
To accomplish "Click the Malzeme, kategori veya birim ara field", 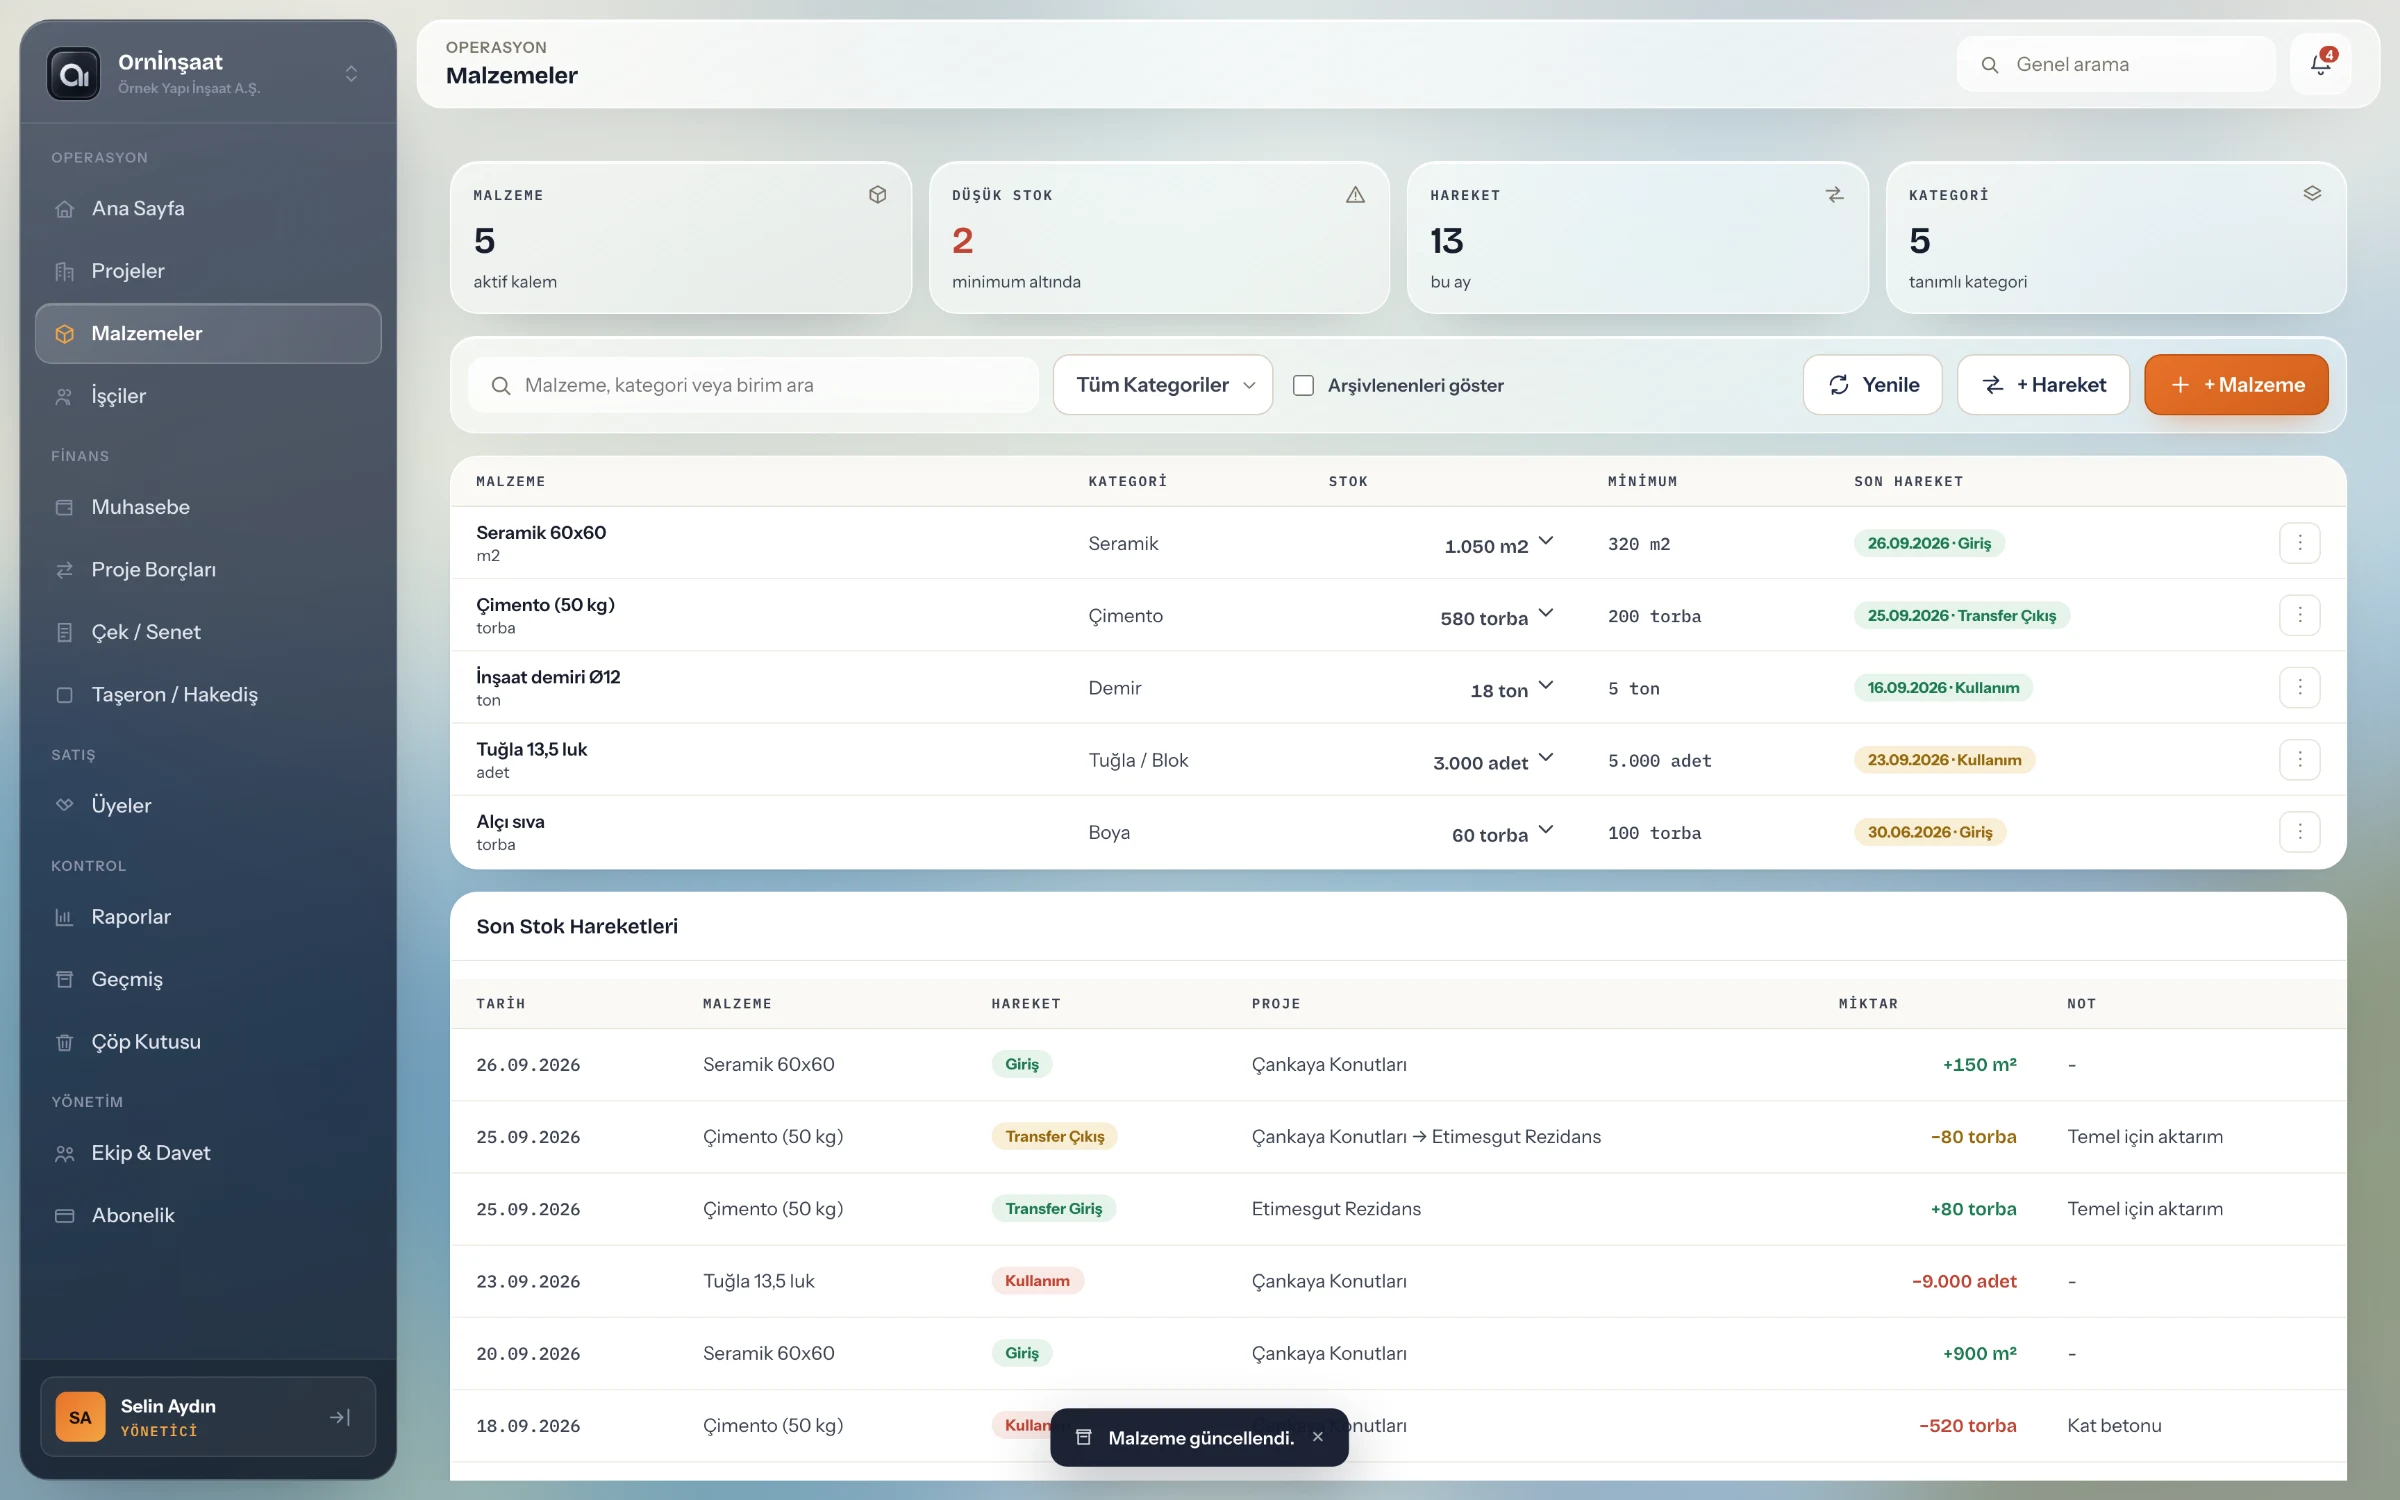I will tap(753, 385).
